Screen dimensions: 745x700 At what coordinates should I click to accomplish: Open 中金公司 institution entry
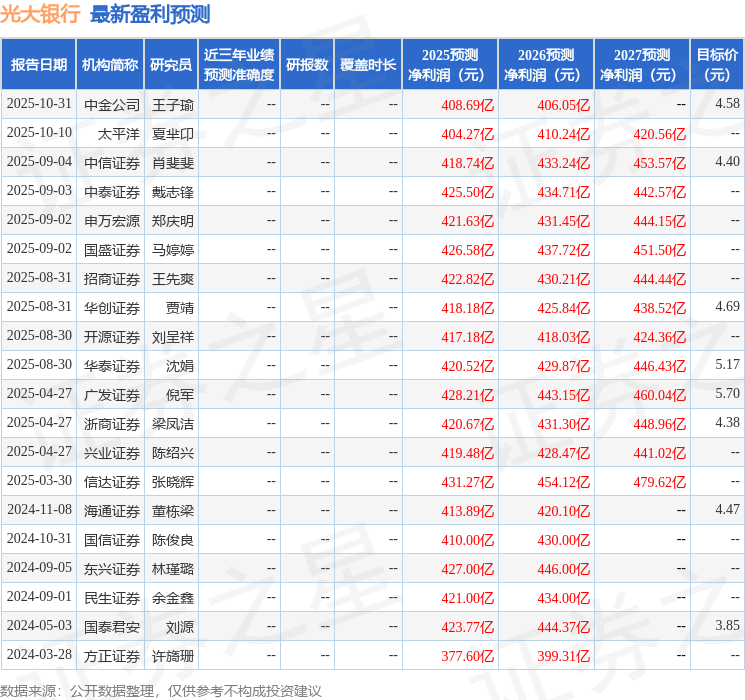112,104
